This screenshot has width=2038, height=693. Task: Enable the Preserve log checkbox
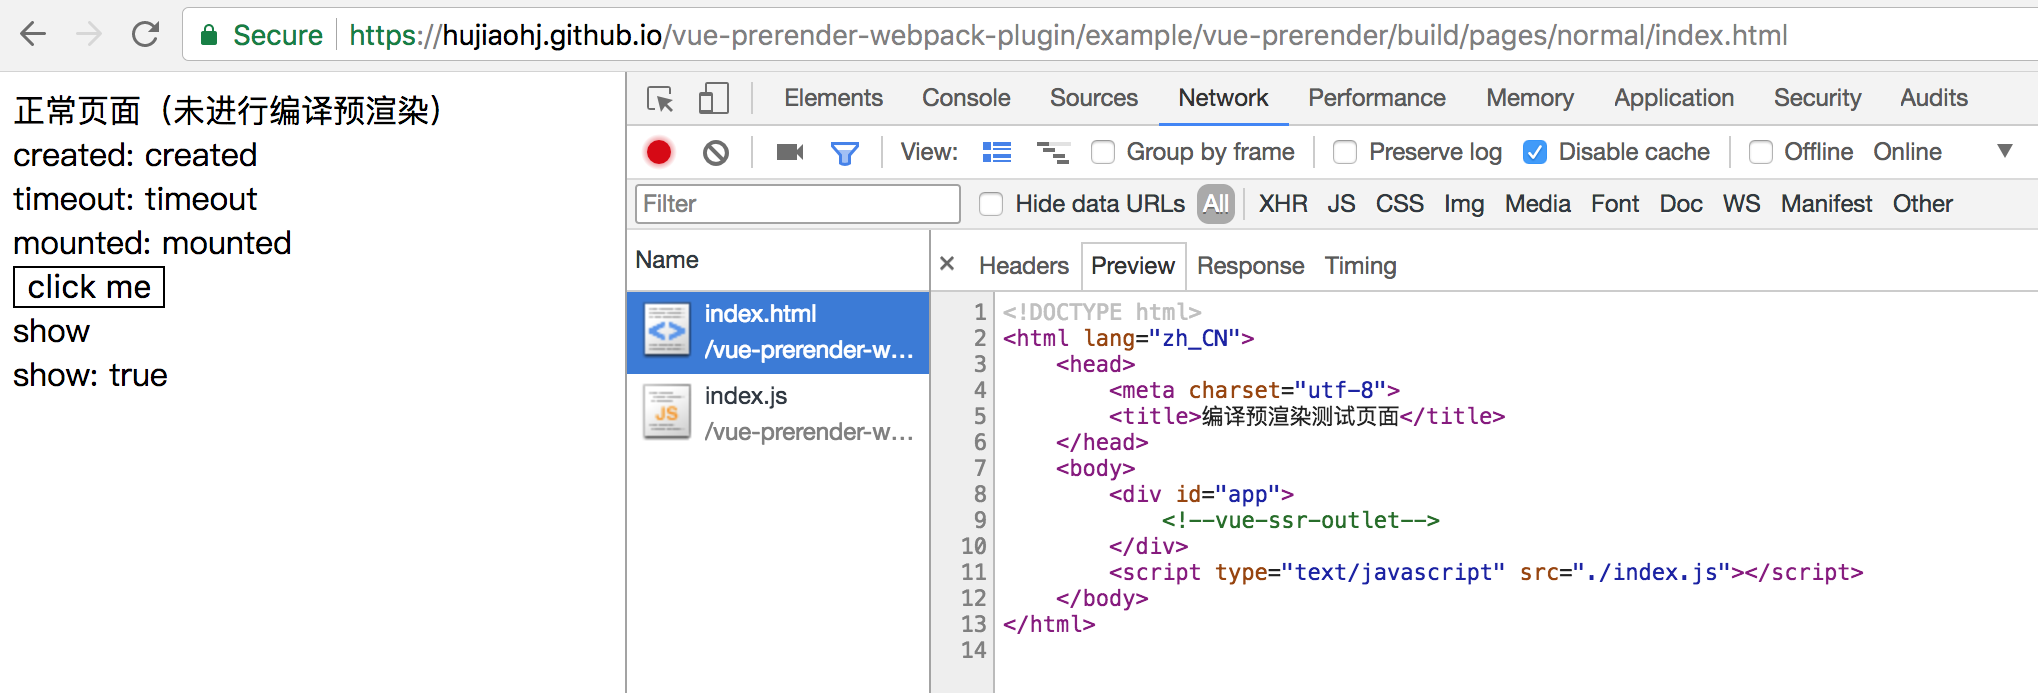(x=1345, y=152)
